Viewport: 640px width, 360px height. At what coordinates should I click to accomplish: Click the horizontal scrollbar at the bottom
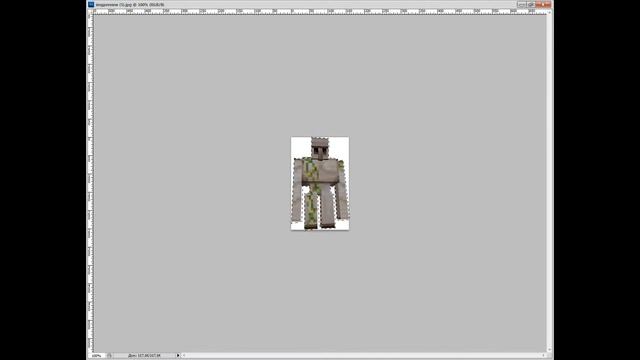coord(363,356)
